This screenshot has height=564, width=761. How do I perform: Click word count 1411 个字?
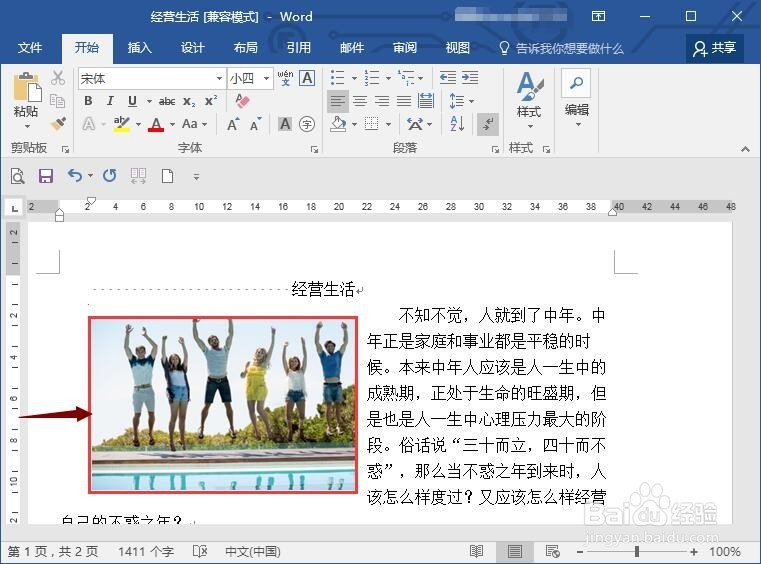(146, 552)
